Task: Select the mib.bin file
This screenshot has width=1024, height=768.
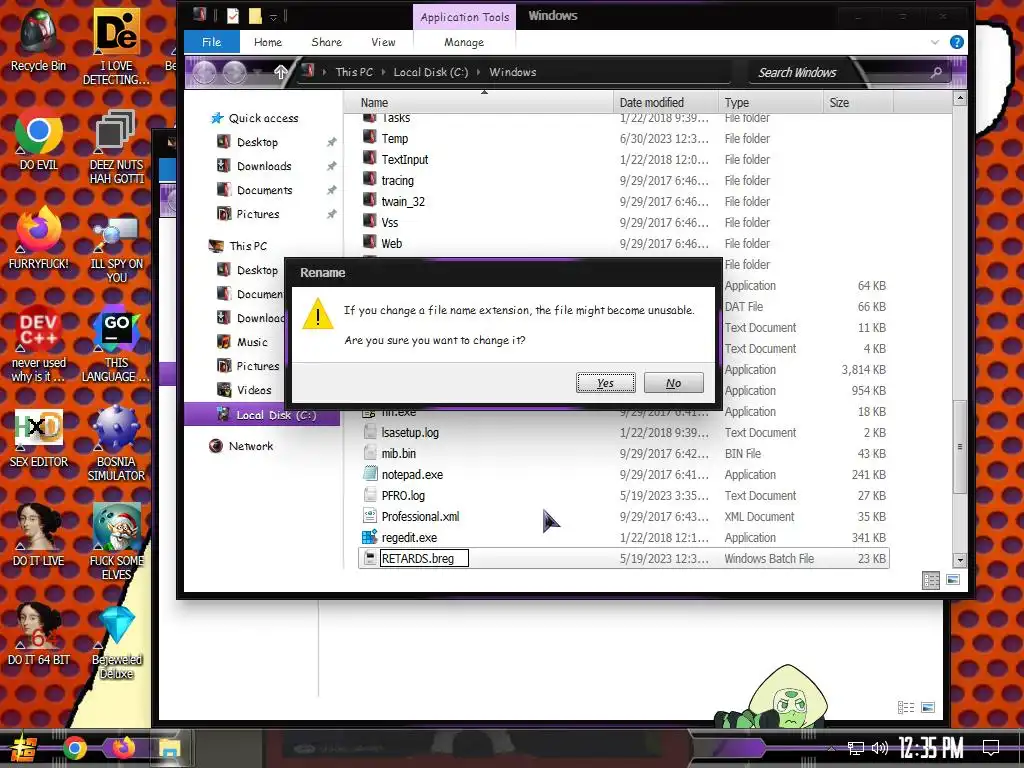Action: 624,453
